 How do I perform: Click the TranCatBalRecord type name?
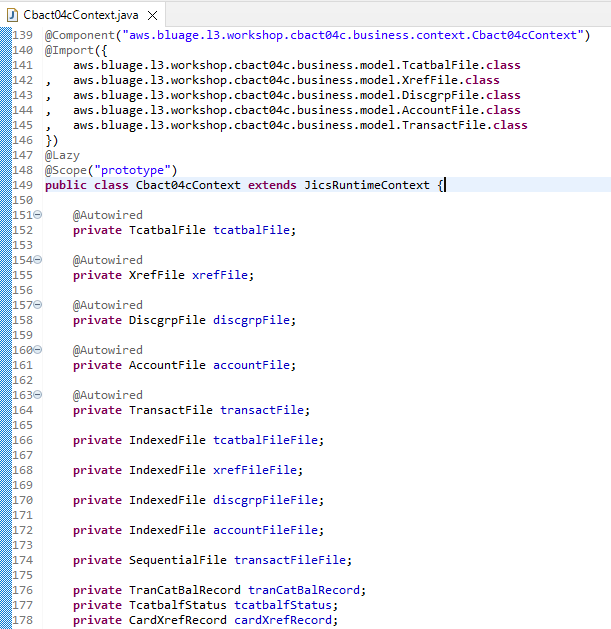(x=185, y=590)
